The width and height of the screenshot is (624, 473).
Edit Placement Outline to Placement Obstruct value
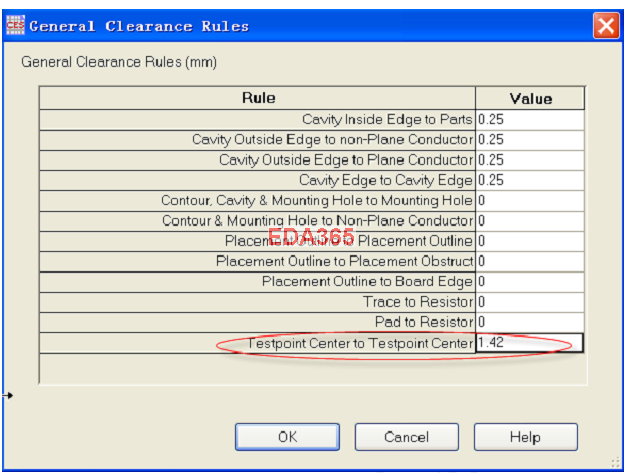[530, 262]
